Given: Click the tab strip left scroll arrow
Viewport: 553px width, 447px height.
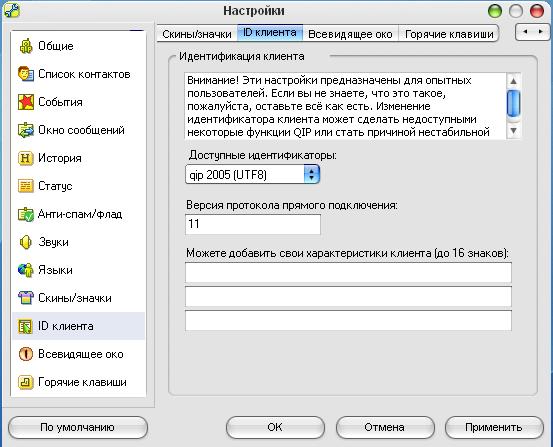Looking at the screenshot, I should click(525, 32).
